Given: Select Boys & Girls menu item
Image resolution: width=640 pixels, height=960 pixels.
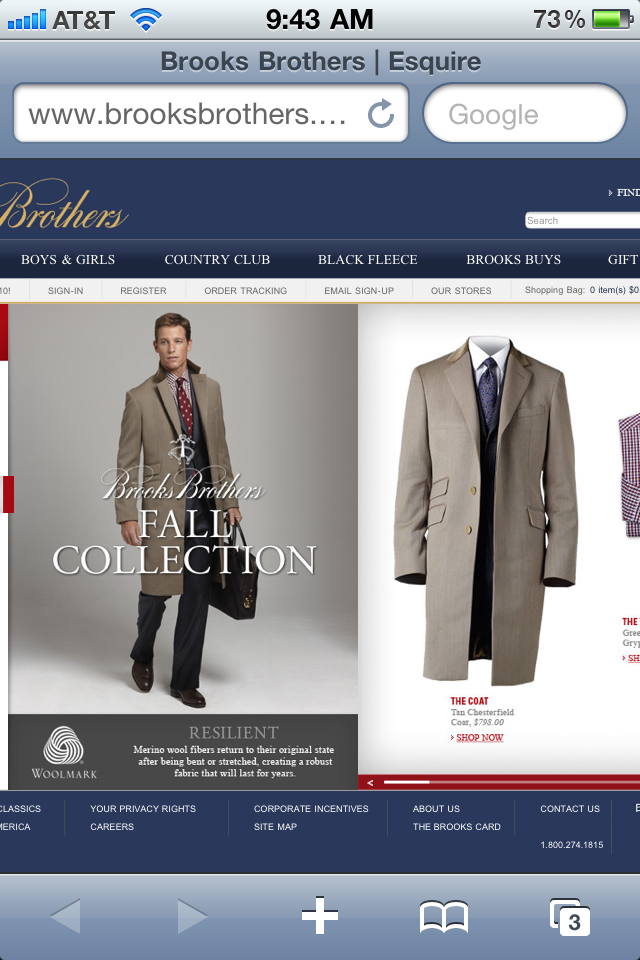Looking at the screenshot, I should (68, 260).
